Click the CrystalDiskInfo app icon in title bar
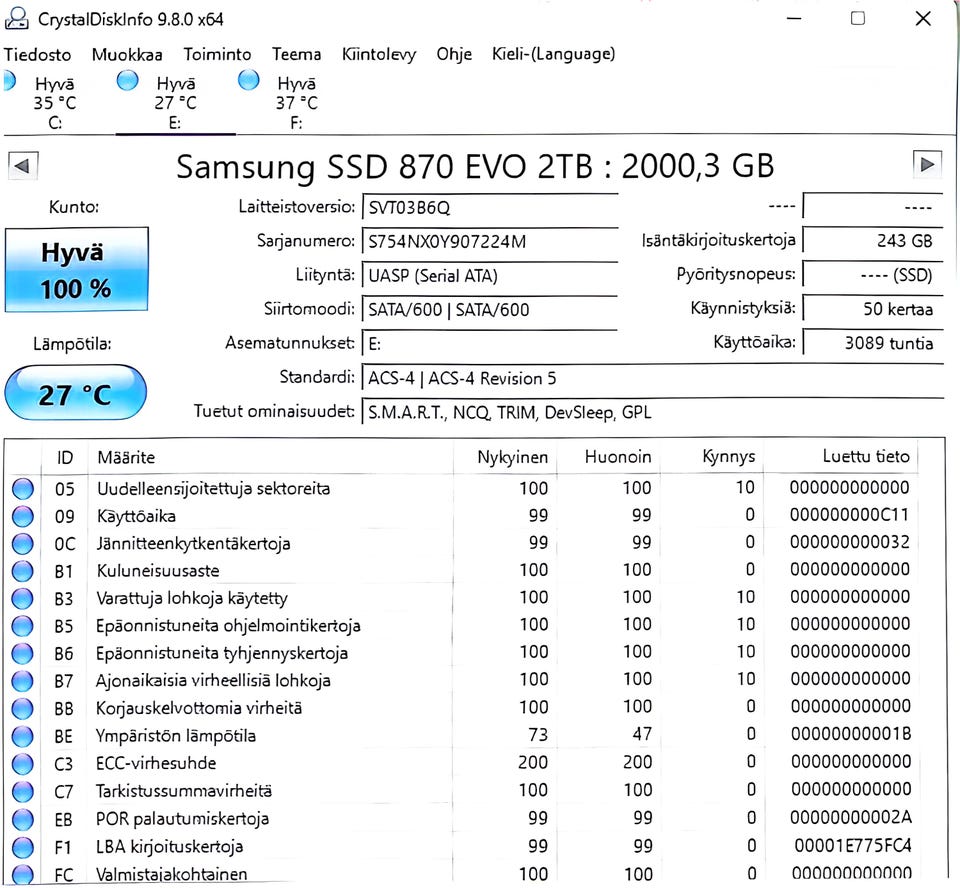 pos(17,19)
